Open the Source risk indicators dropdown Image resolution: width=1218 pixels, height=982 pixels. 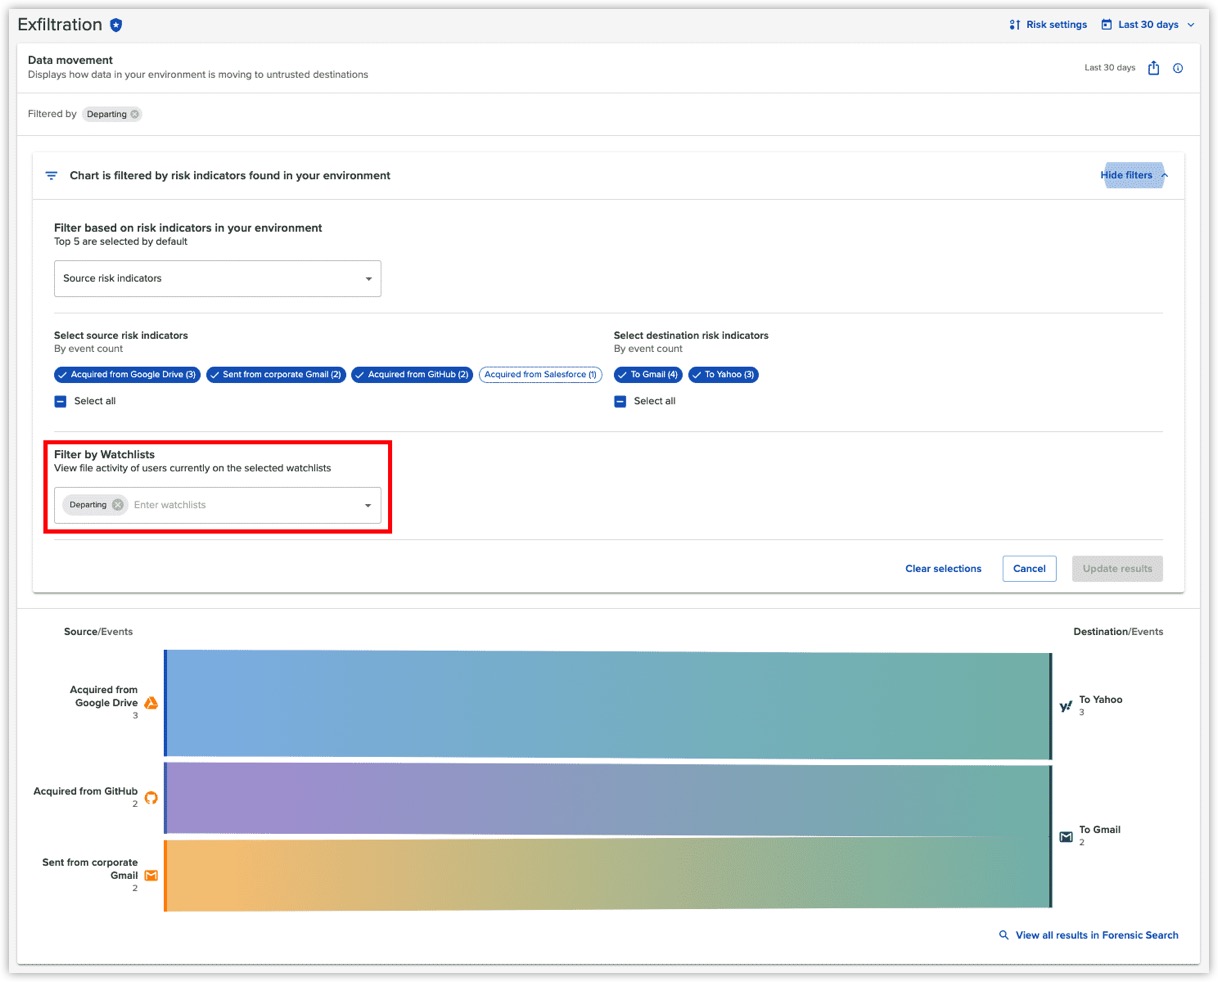coord(369,278)
